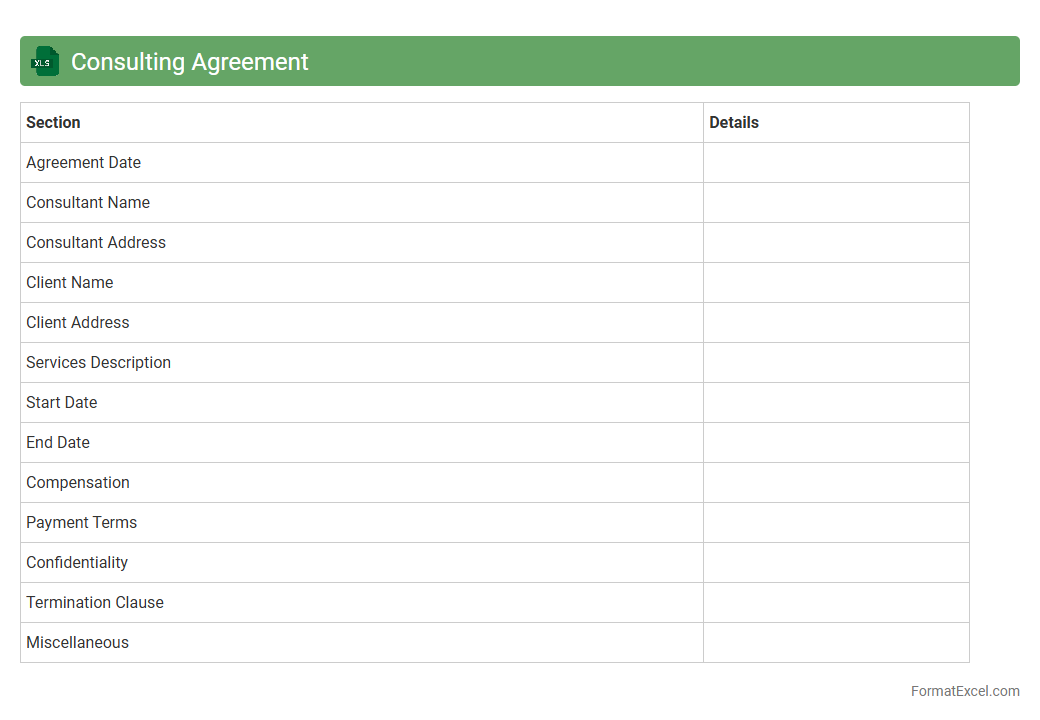This screenshot has height=720, width=1040.
Task: Click the Termination Clause details cell
Action: (836, 602)
